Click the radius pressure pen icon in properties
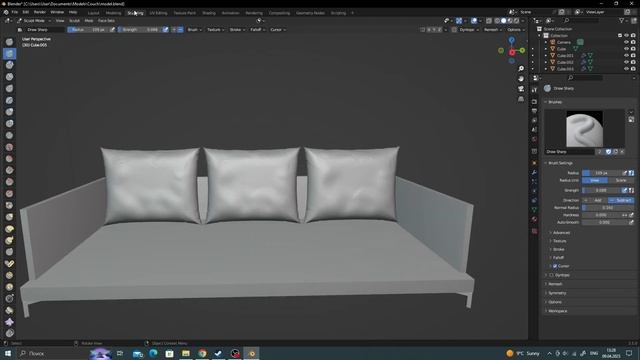This screenshot has width=640, height=360. pyautogui.click(x=624, y=173)
